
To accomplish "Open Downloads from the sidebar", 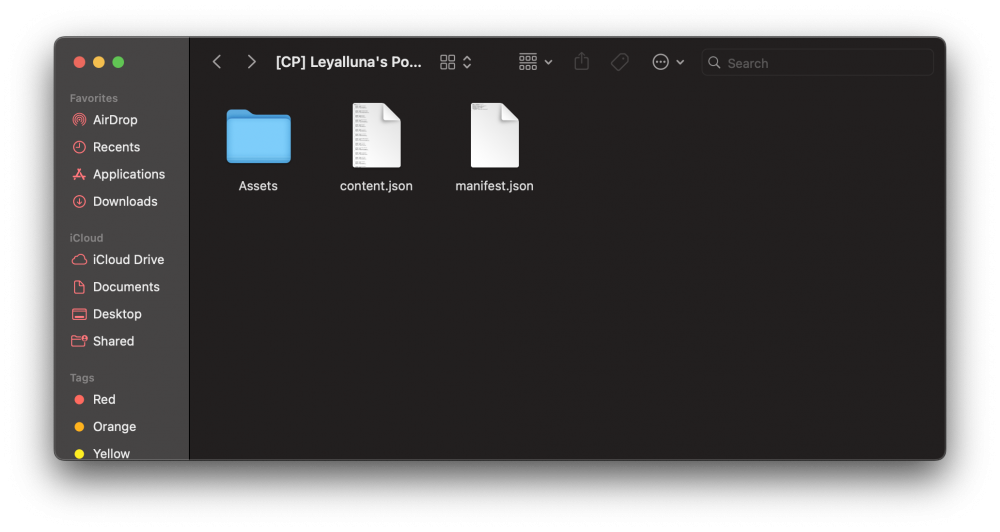I will click(124, 201).
